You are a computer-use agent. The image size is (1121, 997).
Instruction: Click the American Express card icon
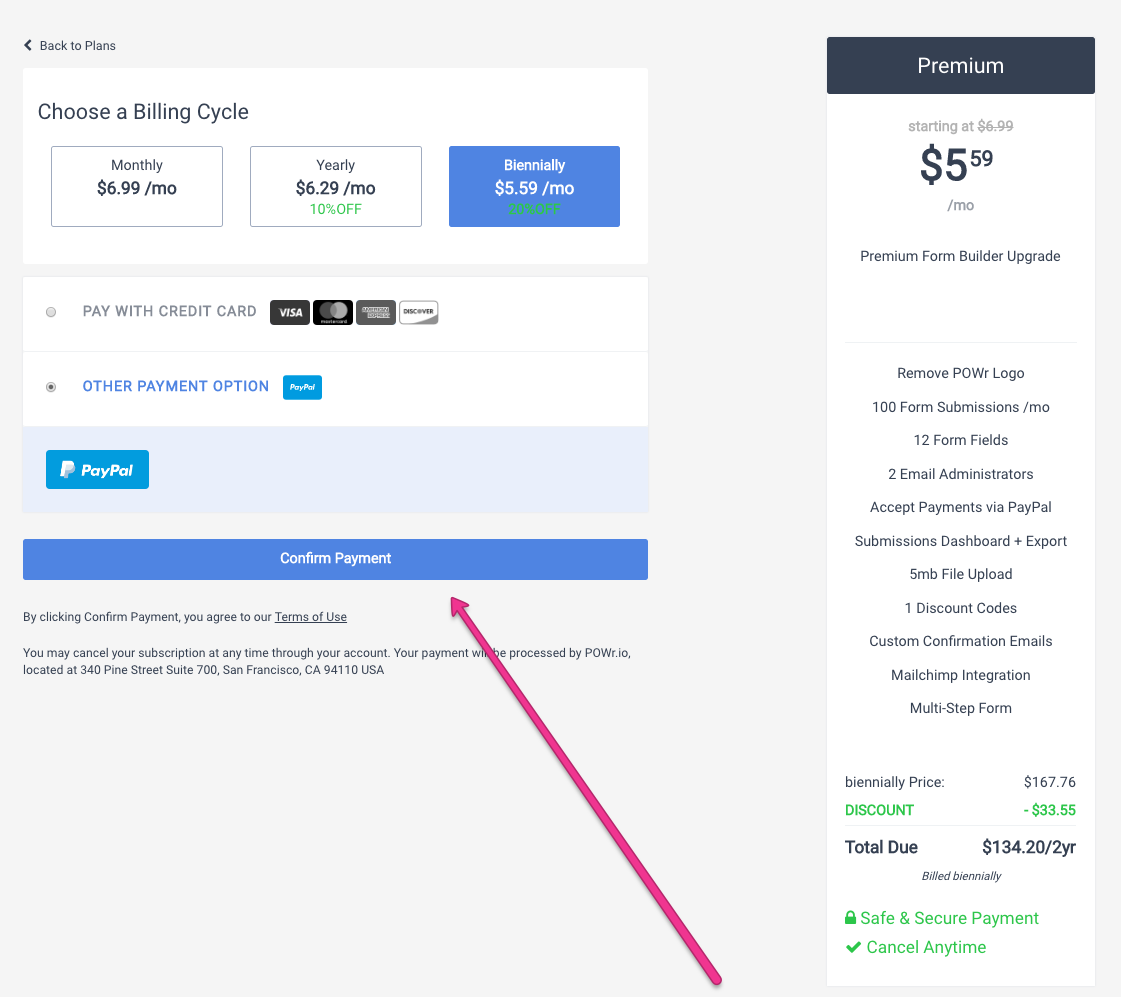tap(375, 312)
